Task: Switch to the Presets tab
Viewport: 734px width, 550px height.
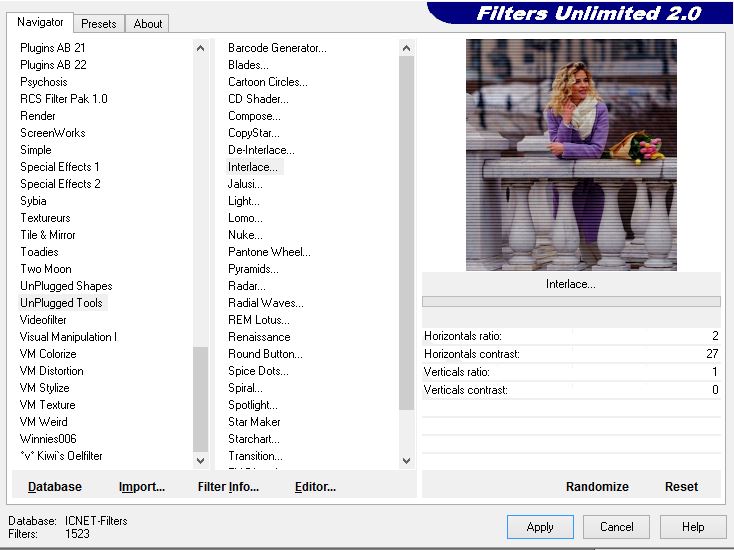Action: 98,23
